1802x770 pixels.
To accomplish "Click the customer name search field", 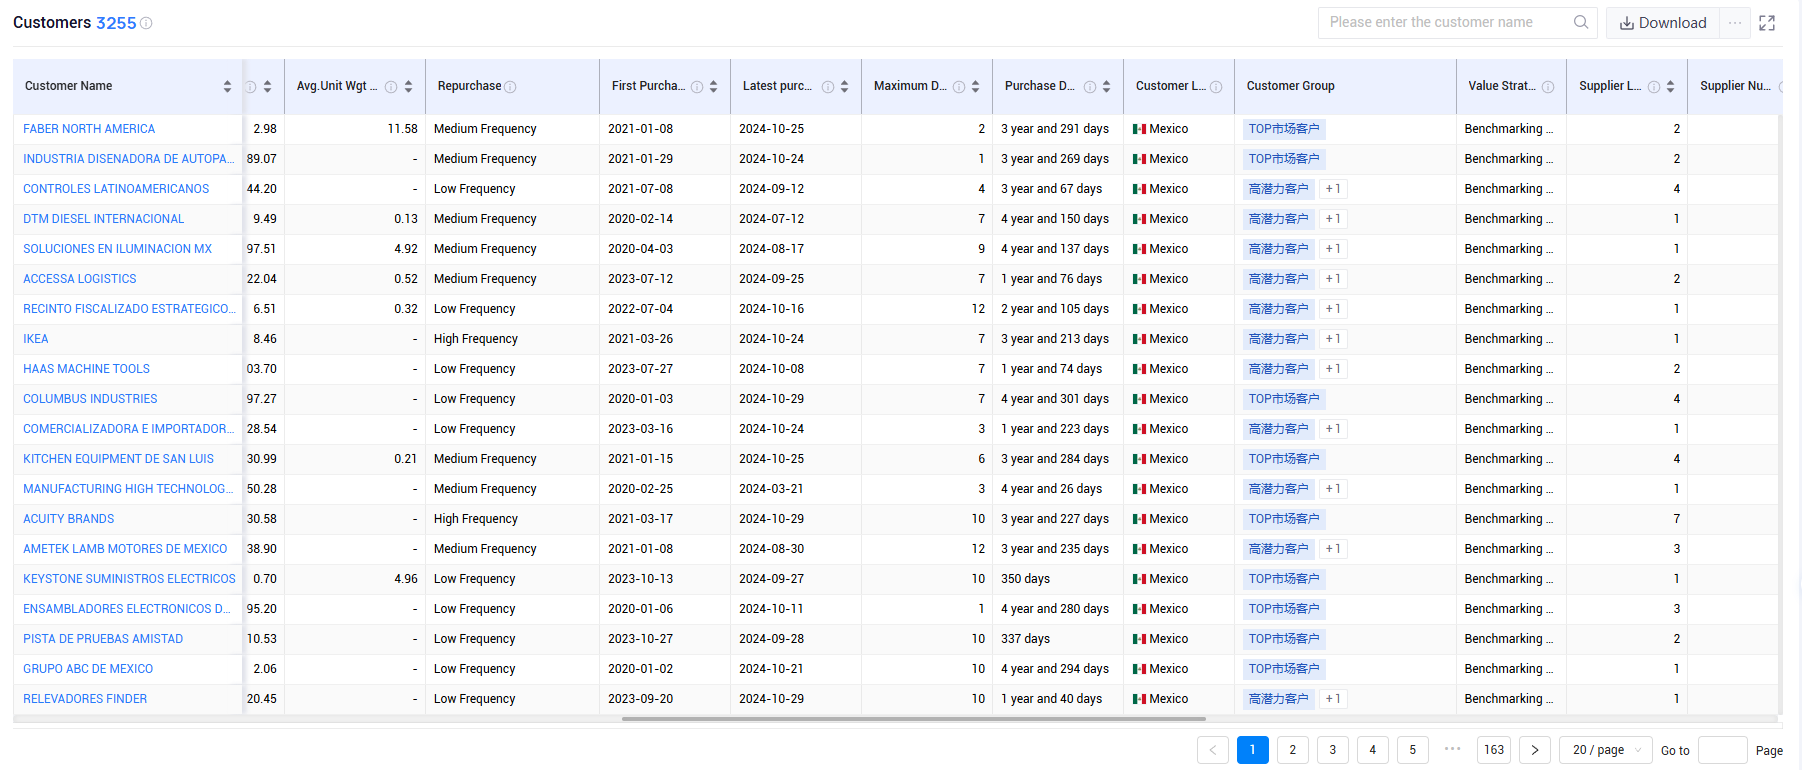I will click(x=1447, y=22).
